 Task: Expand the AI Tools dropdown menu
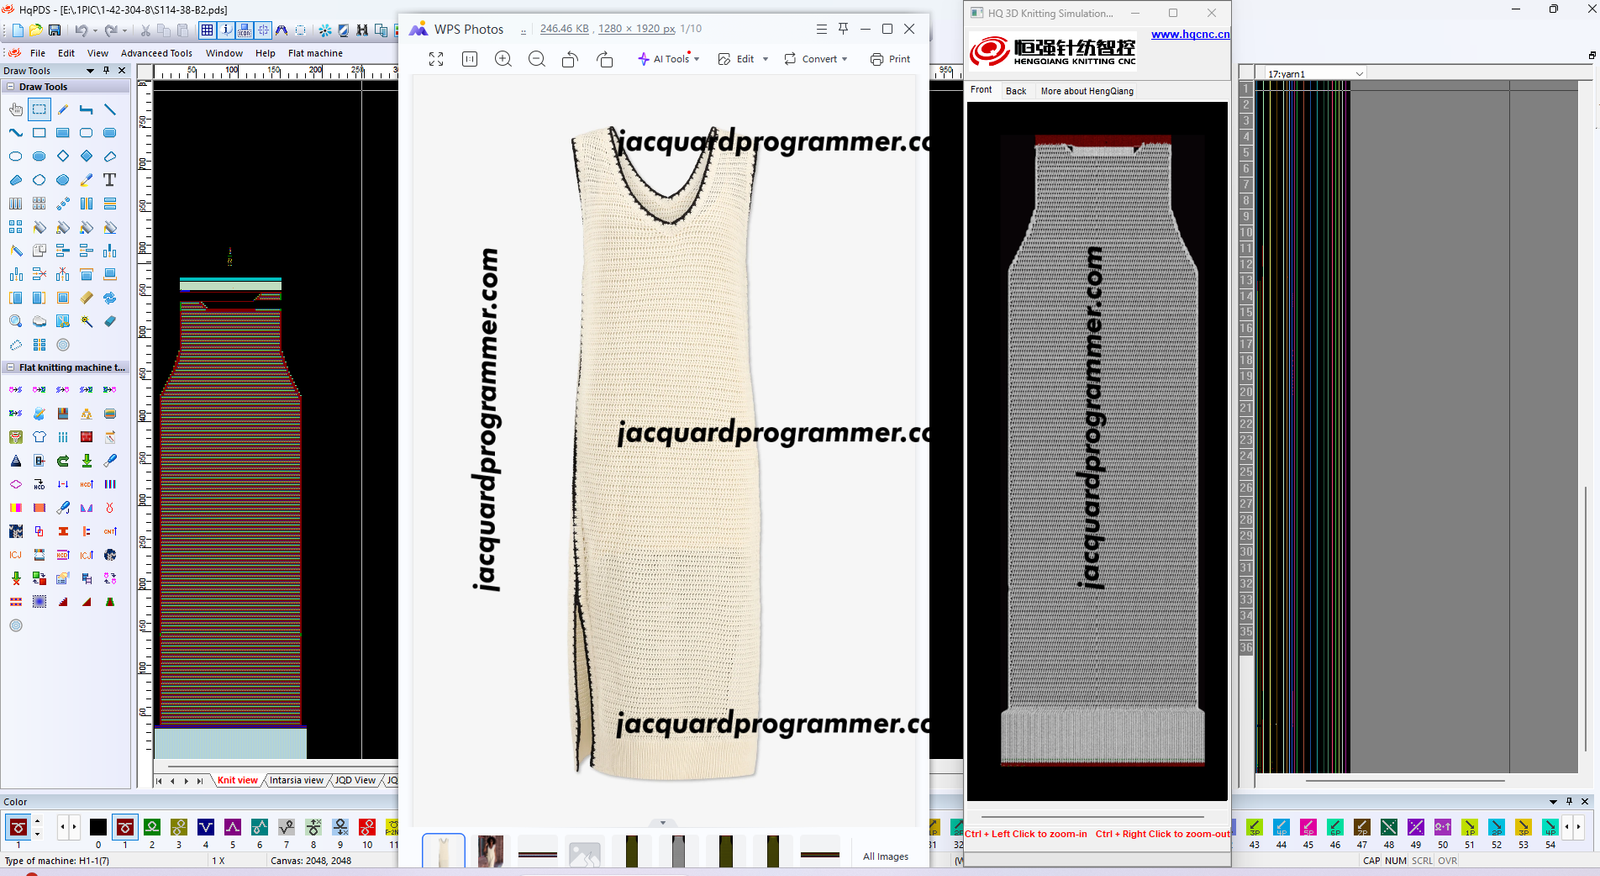669,59
